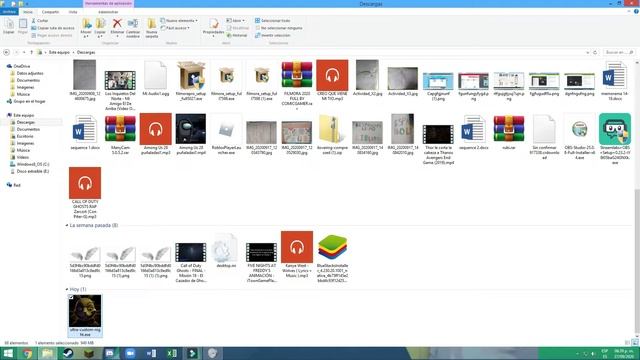640x360 pixels.
Task: Click the Historial button
Action: 237,35
